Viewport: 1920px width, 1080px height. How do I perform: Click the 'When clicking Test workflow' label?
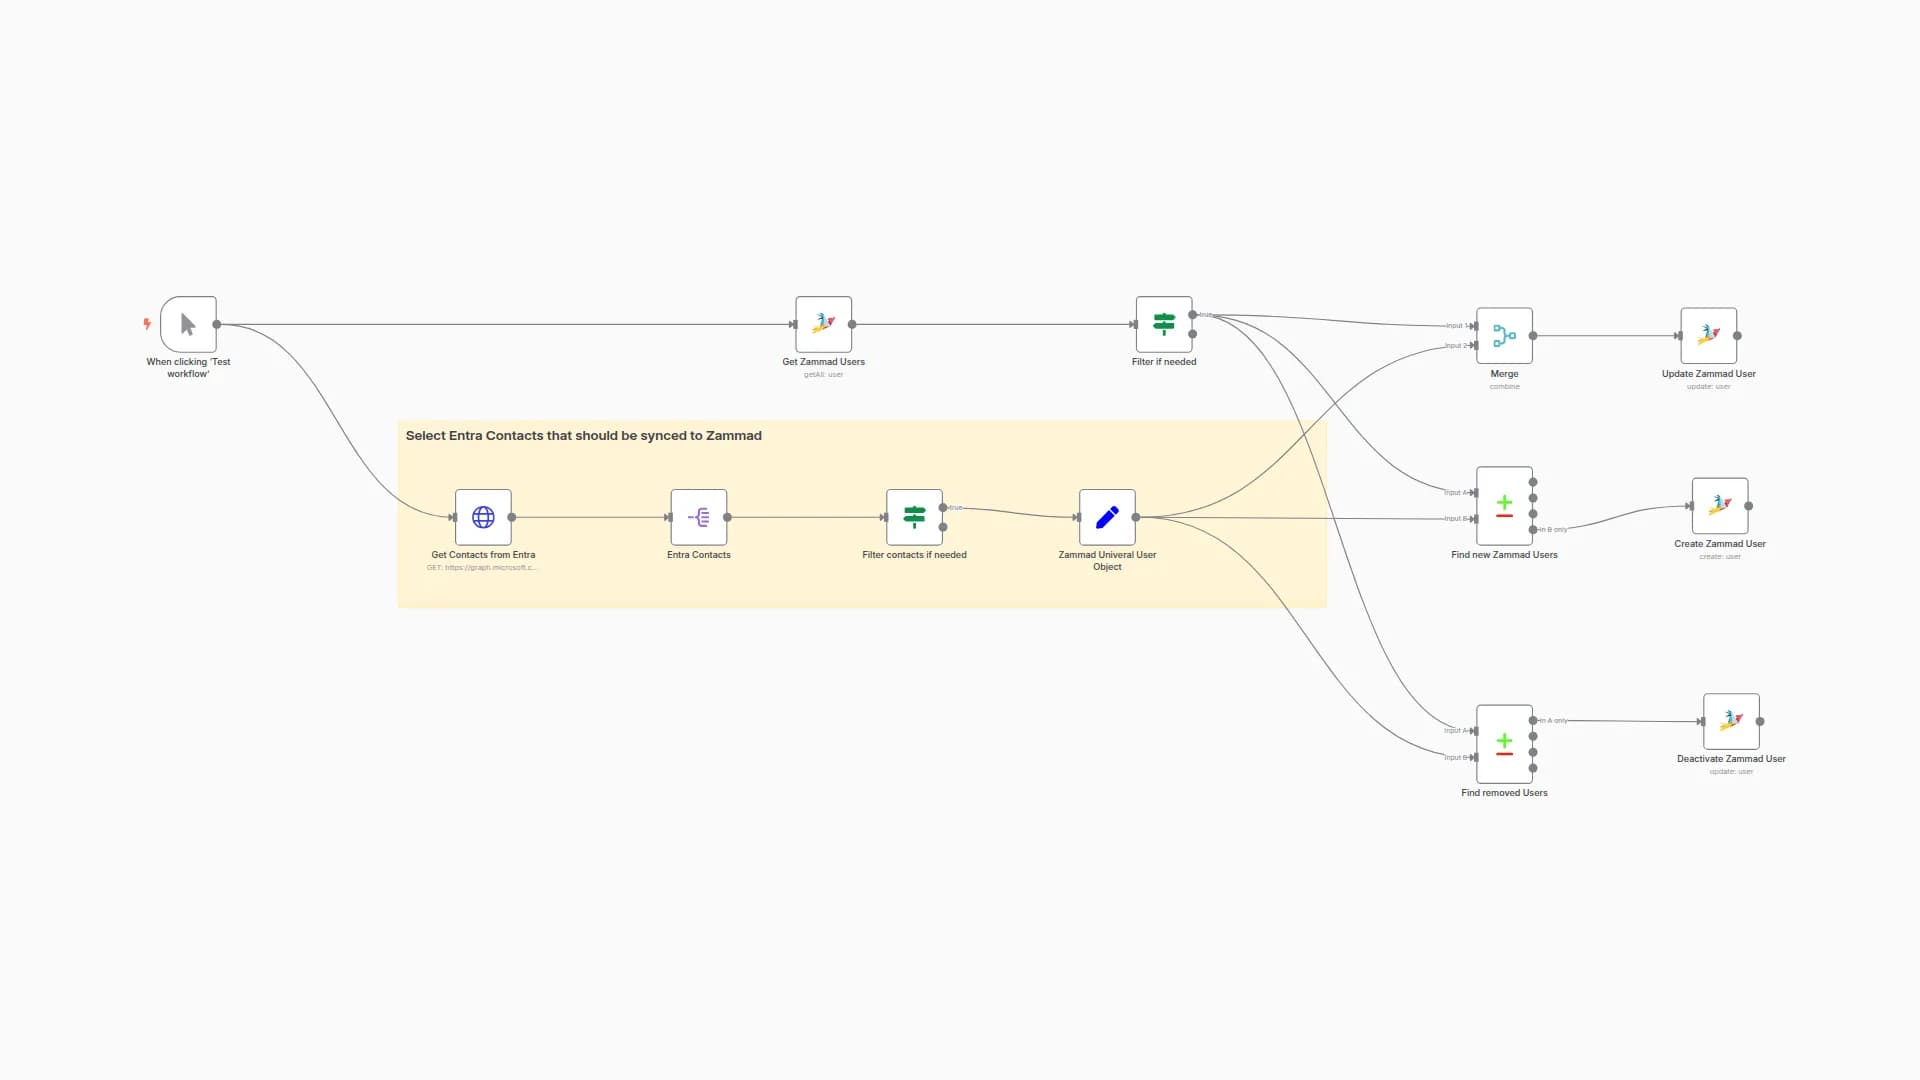coord(188,368)
